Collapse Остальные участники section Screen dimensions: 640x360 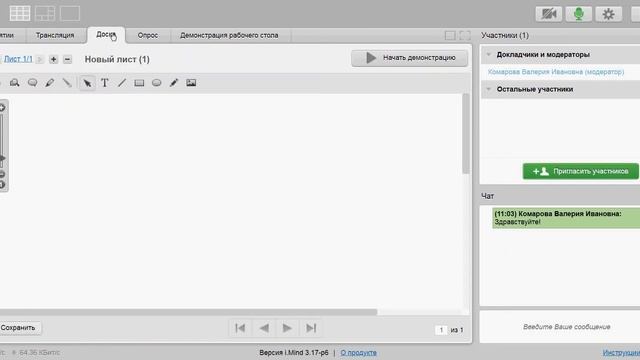pyautogui.click(x=489, y=89)
